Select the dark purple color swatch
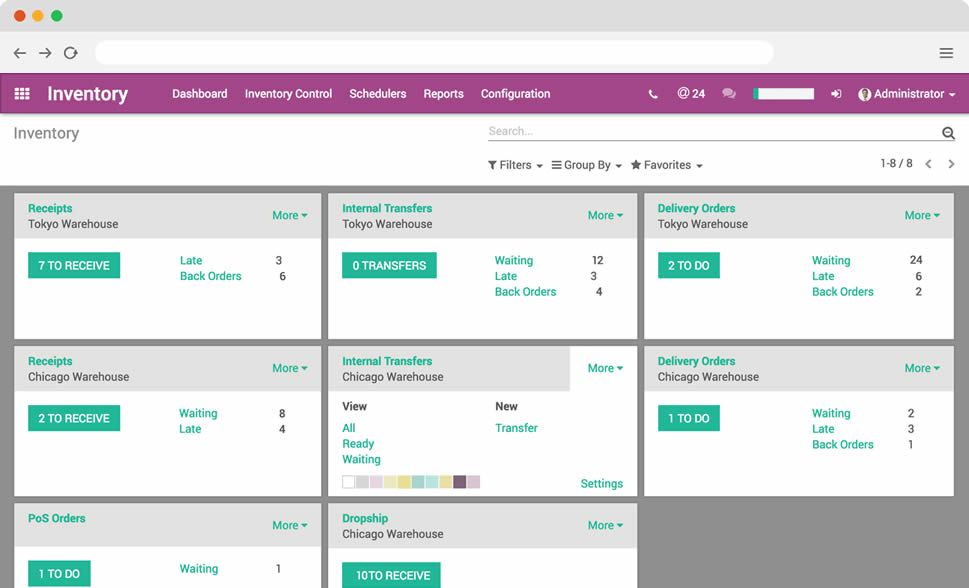Image resolution: width=969 pixels, height=588 pixels. click(x=459, y=481)
